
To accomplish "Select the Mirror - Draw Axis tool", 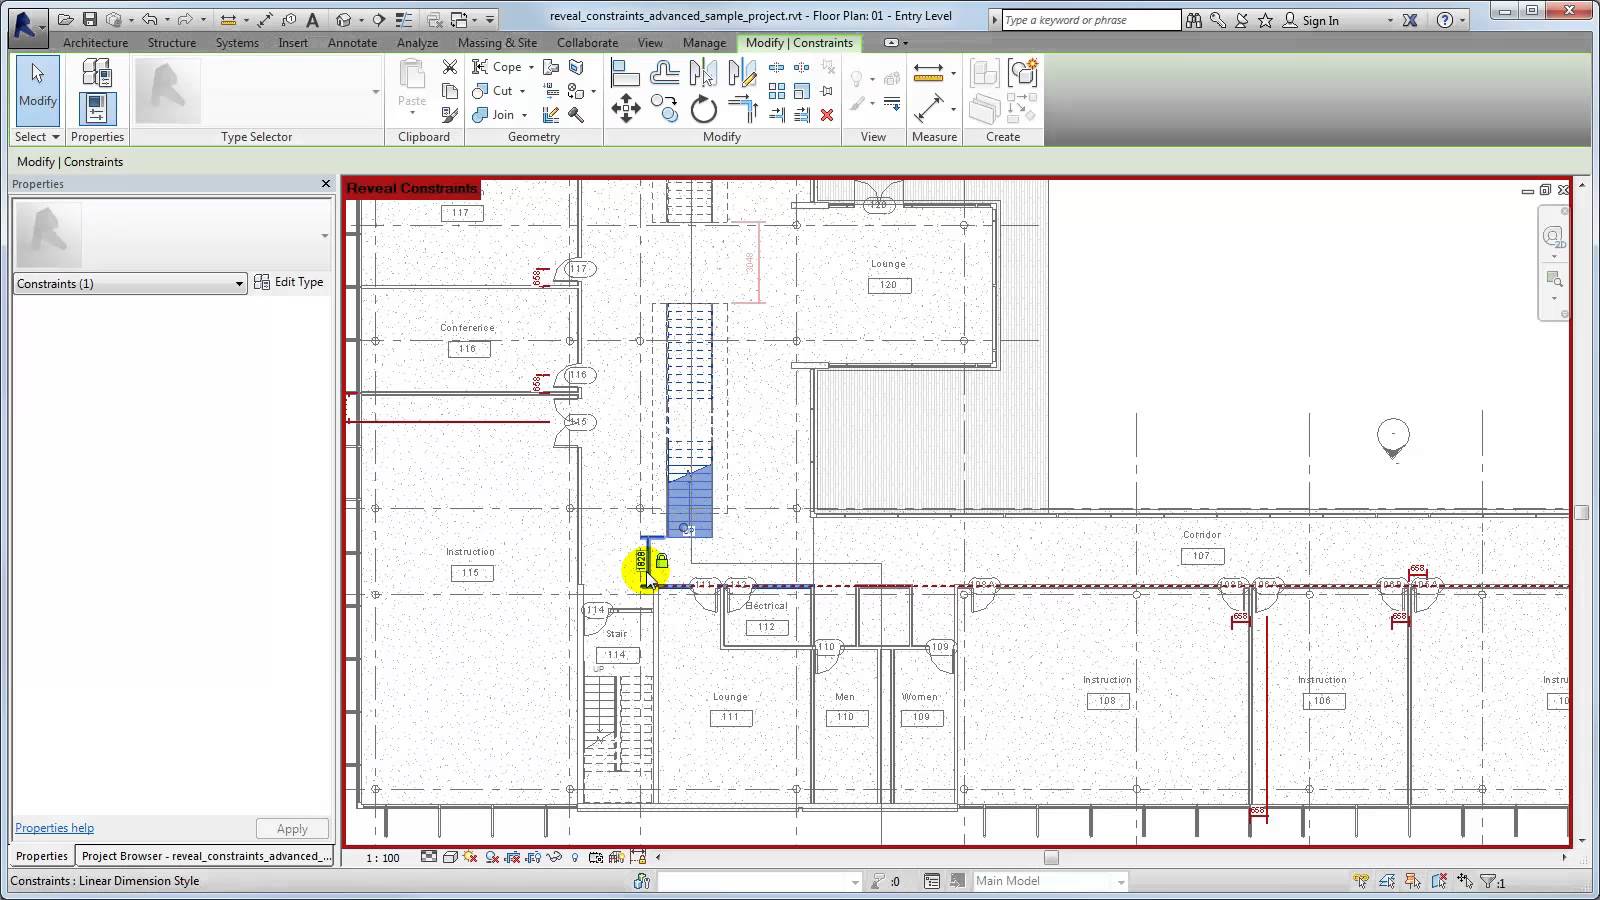I will tap(742, 73).
